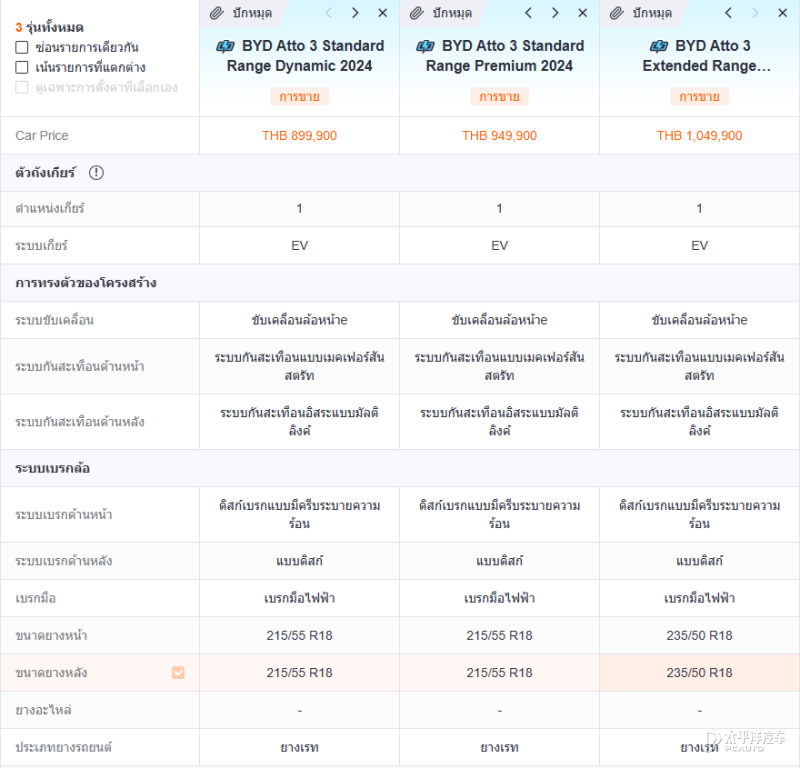Select the ขนาดยางหน้า row label

coord(51,635)
